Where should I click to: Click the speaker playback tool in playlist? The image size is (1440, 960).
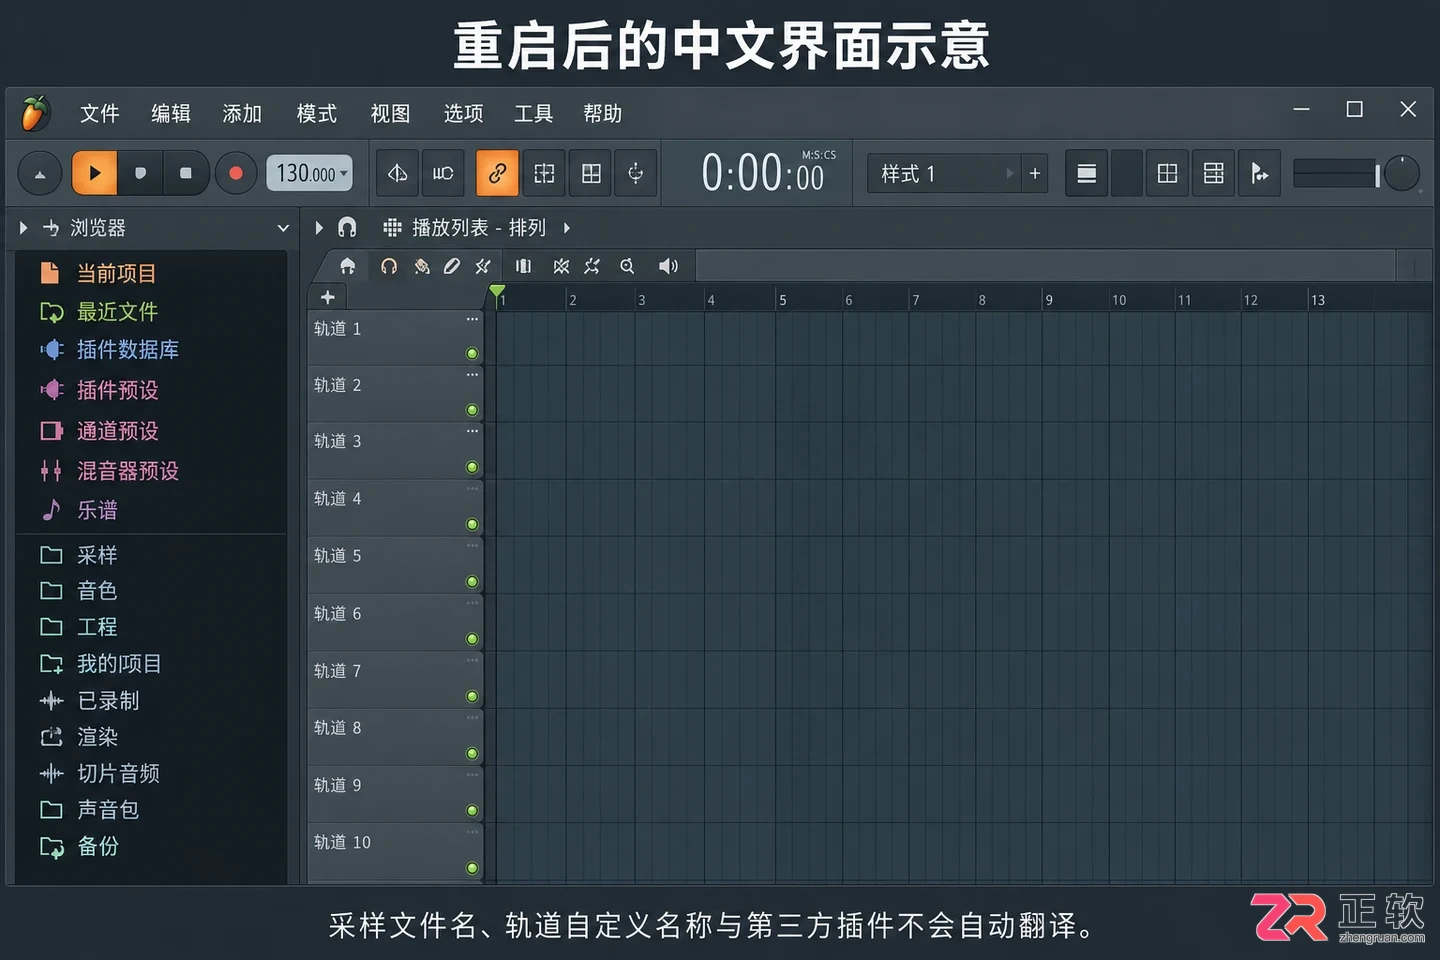click(x=668, y=266)
